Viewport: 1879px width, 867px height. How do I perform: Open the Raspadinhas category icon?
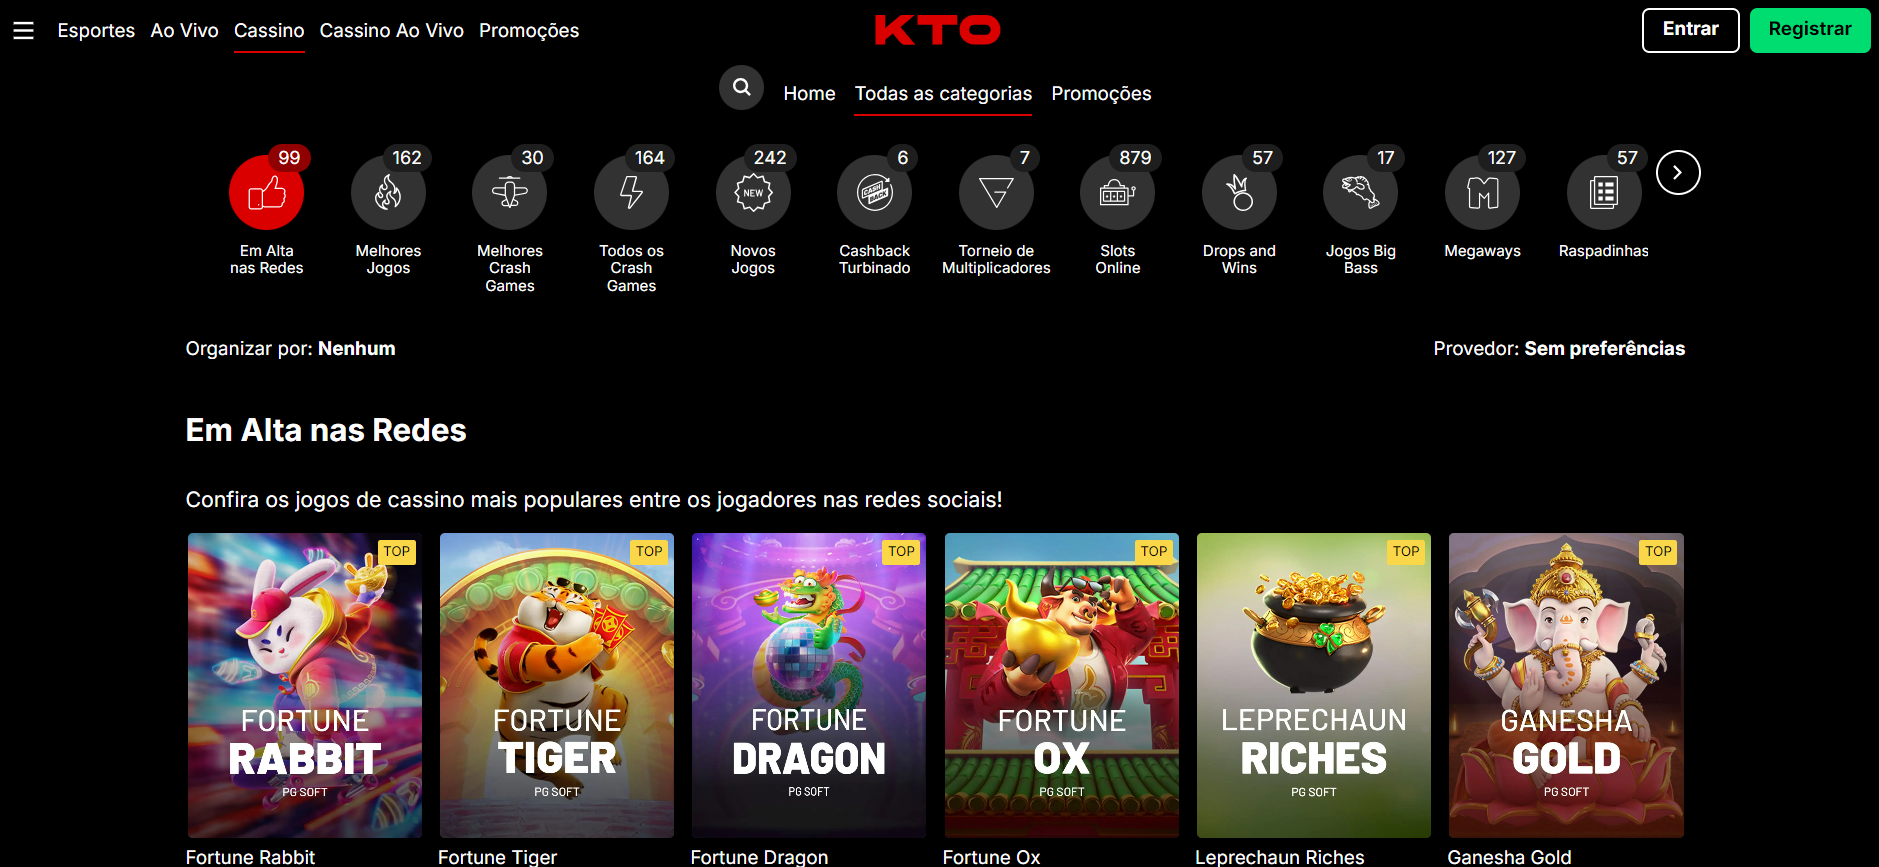pos(1604,193)
